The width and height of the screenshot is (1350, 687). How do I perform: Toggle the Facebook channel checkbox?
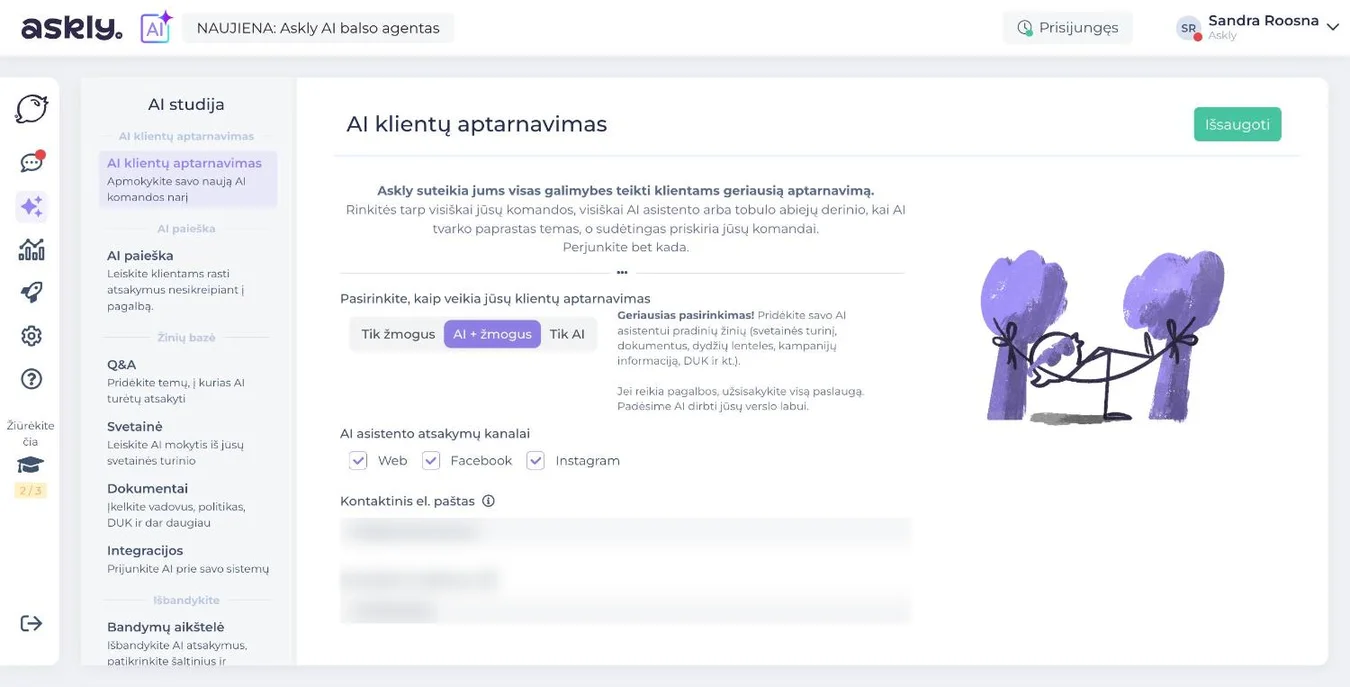tap(431, 460)
